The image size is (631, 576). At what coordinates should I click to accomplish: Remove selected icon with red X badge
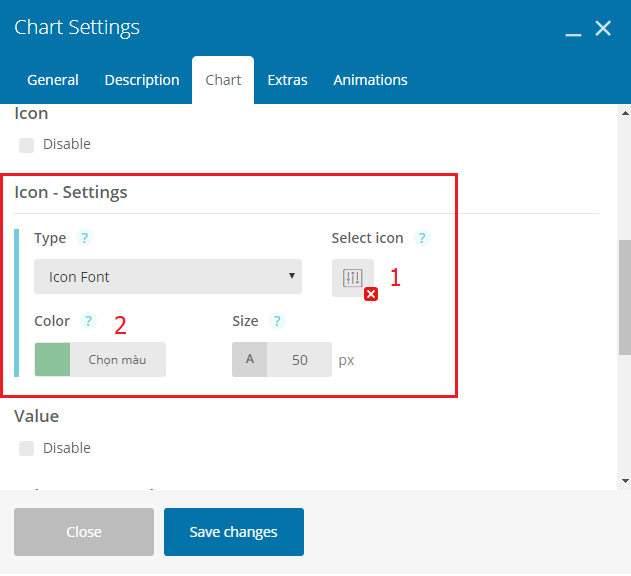tap(371, 294)
